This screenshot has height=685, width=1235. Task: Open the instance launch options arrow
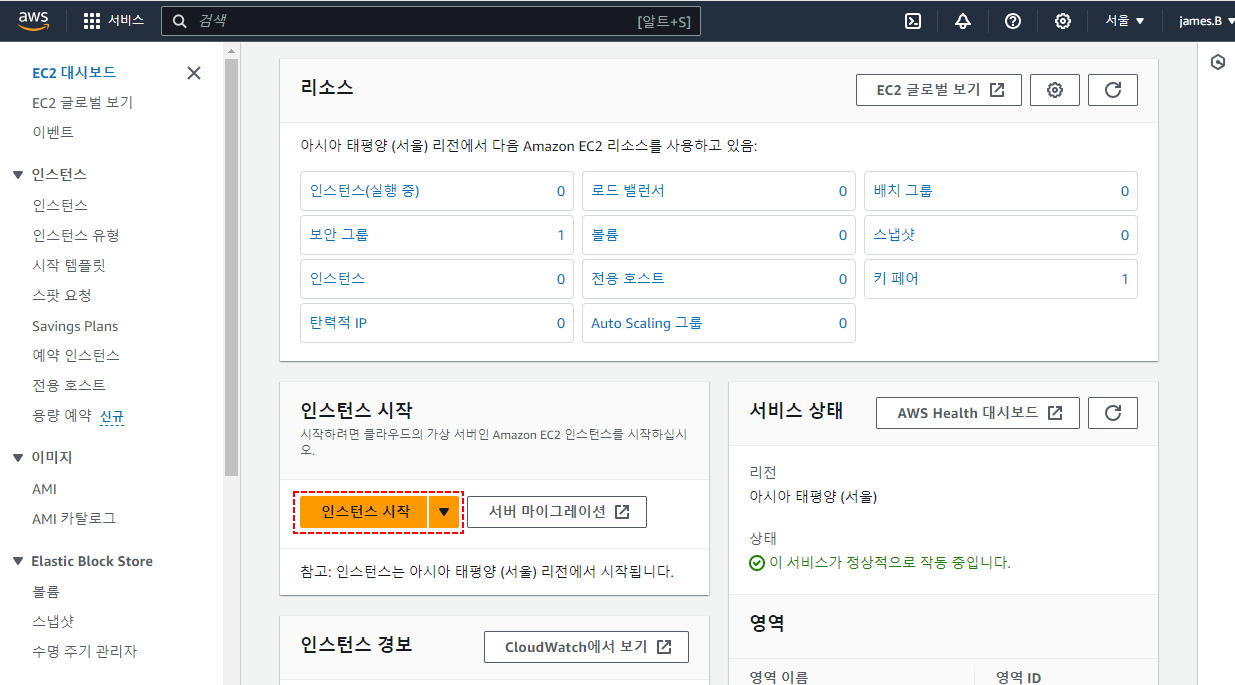pyautogui.click(x=444, y=512)
